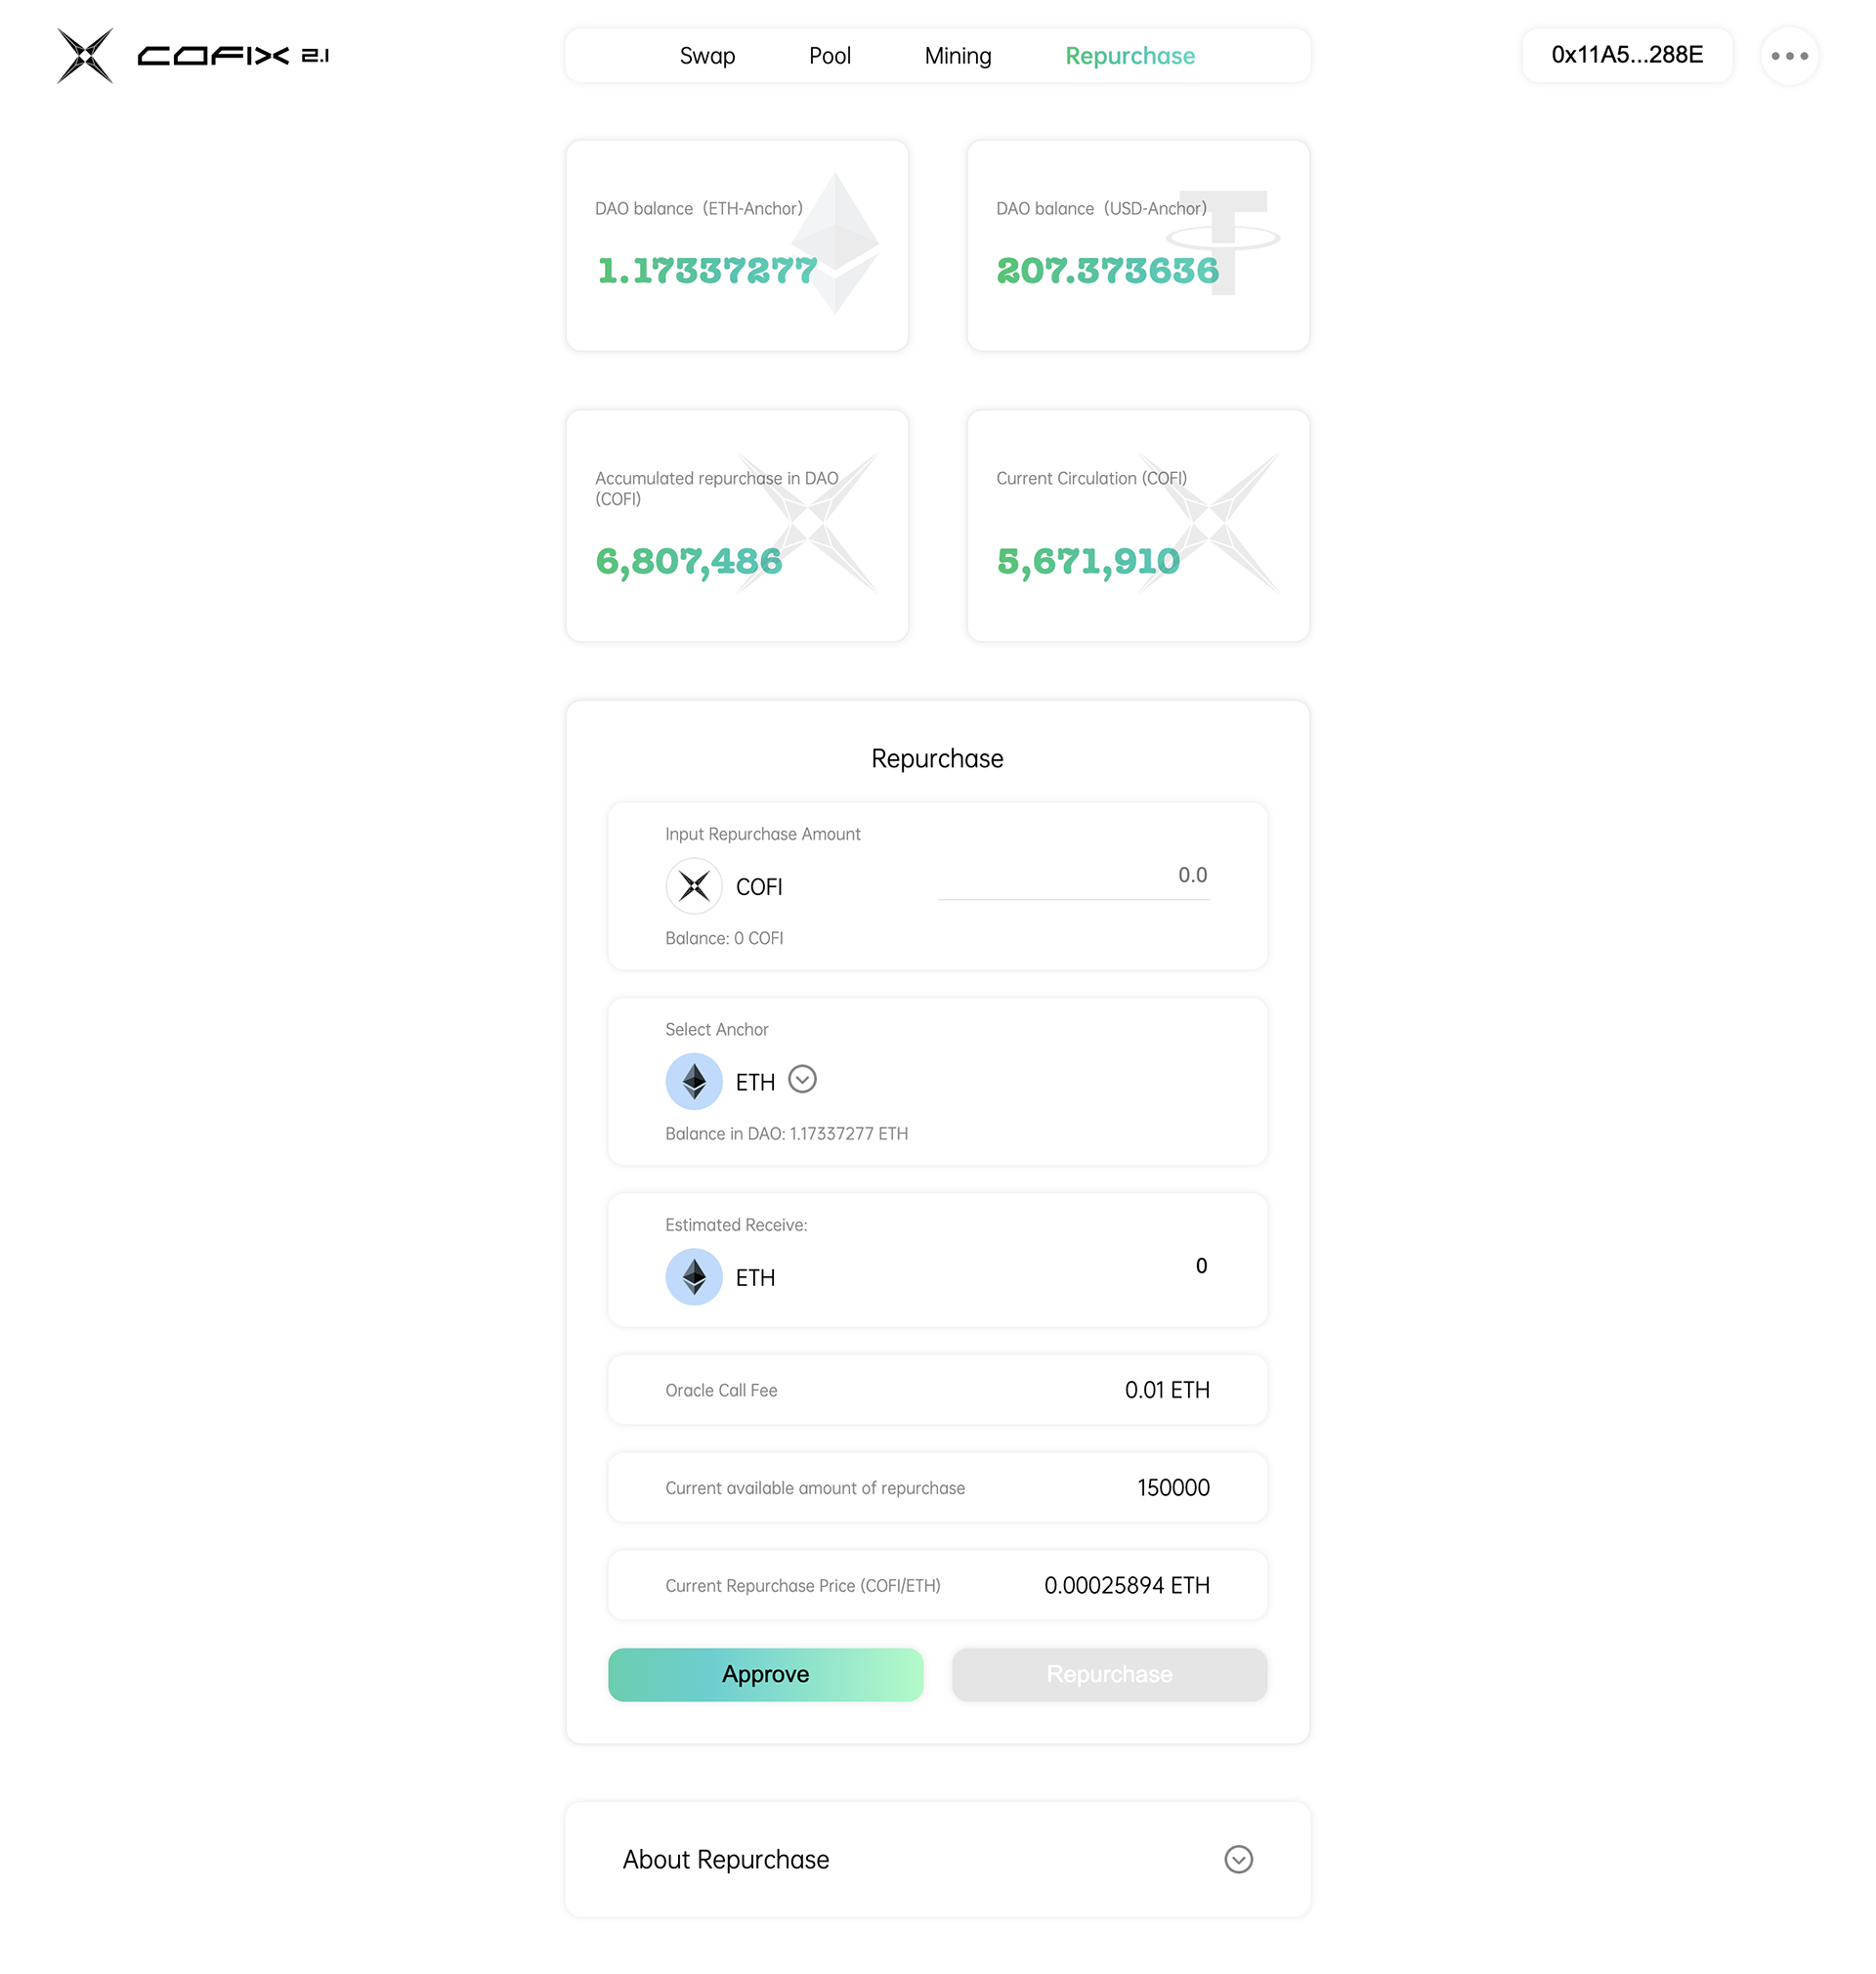Open the three-dots more menu
Screen dimensions: 1876x1974
click(x=1789, y=56)
